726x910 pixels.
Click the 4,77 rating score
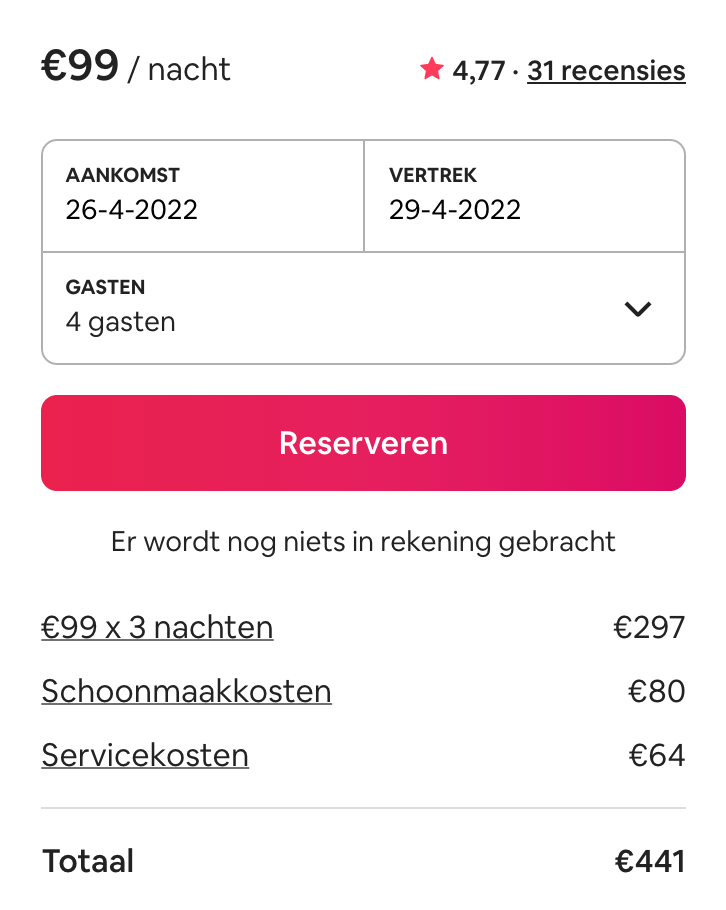pos(479,71)
